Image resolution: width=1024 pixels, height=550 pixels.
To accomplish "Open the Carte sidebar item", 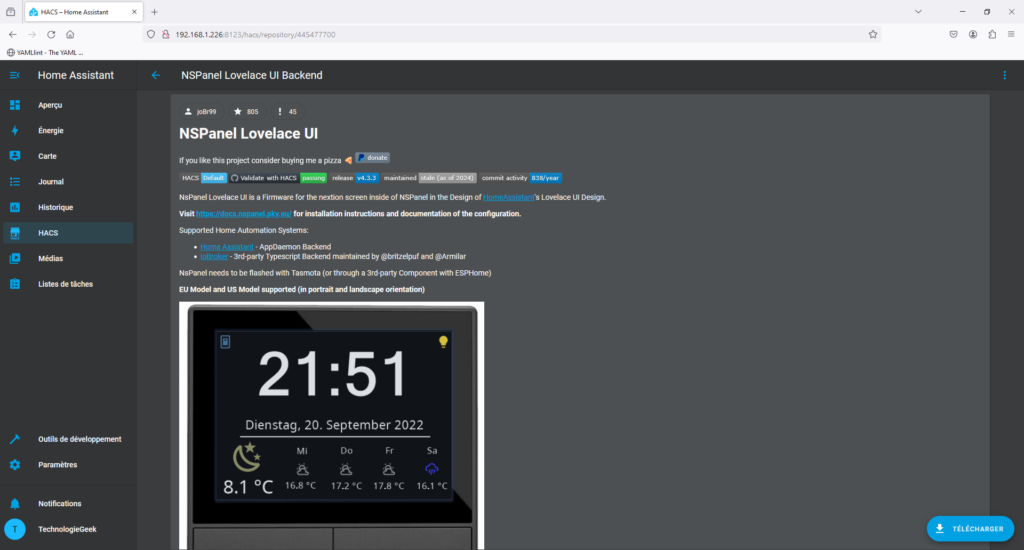I will pyautogui.click(x=68, y=156).
